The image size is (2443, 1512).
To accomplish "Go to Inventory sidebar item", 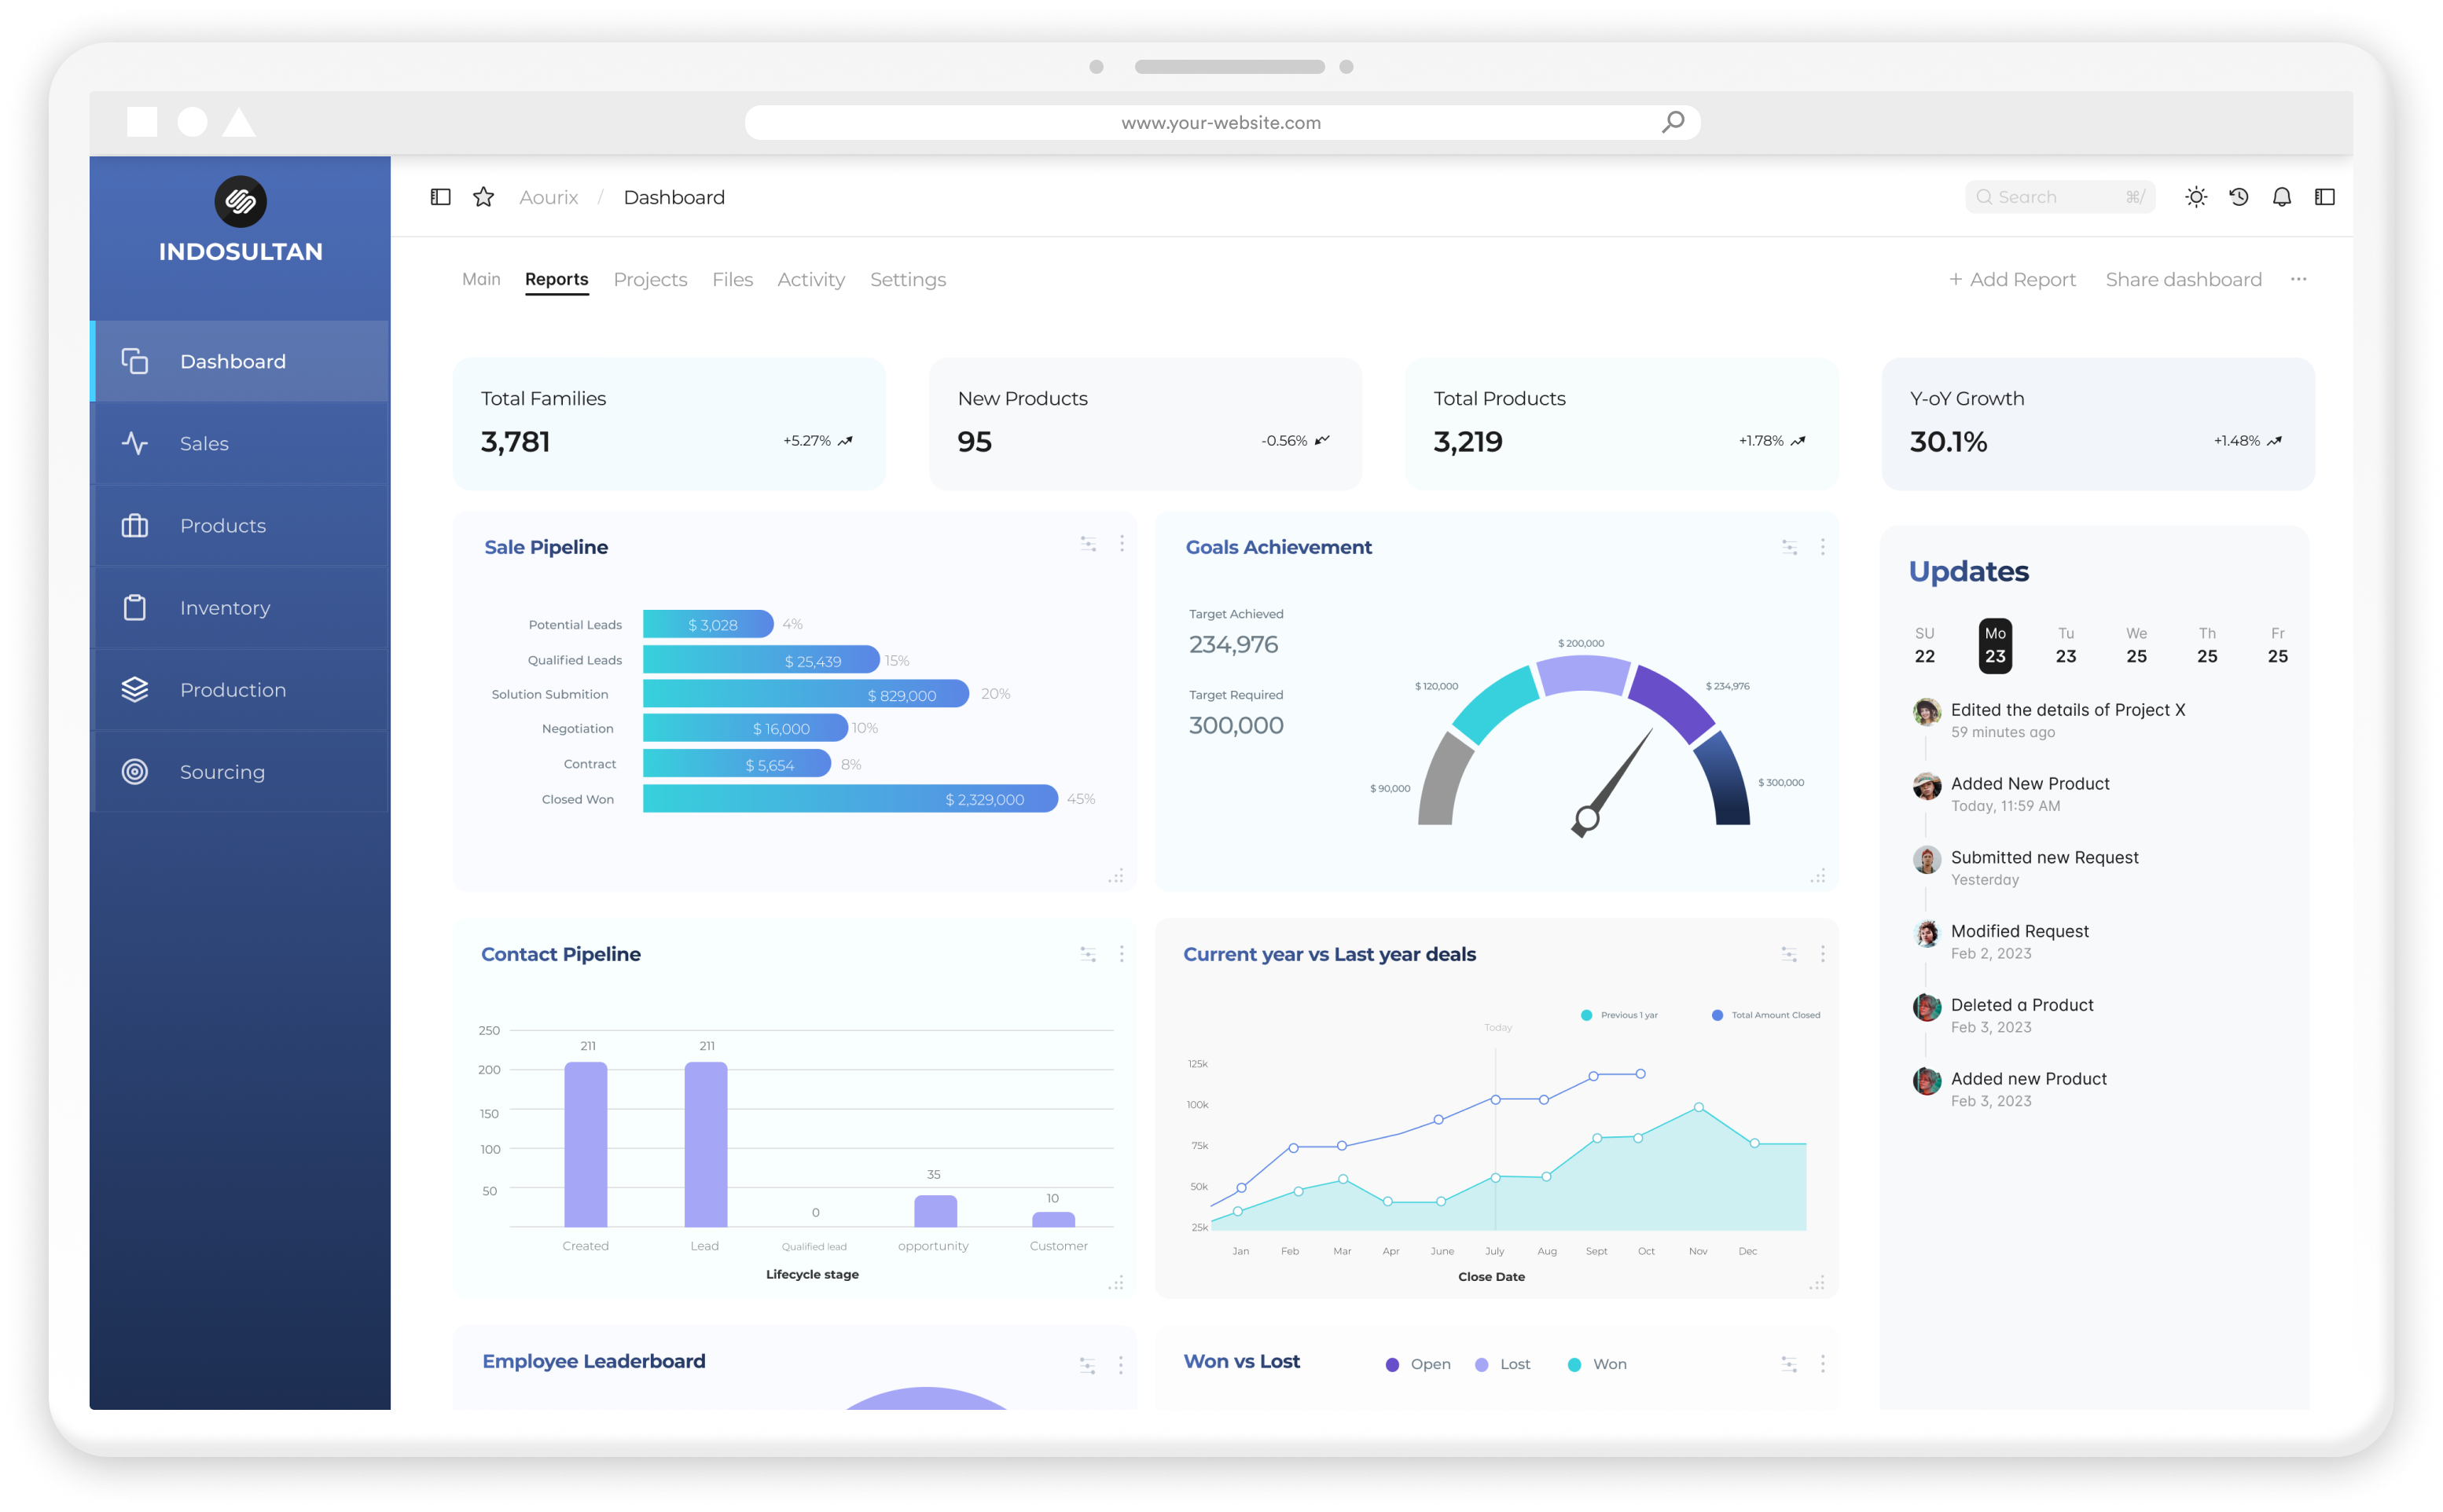I will 224,608.
